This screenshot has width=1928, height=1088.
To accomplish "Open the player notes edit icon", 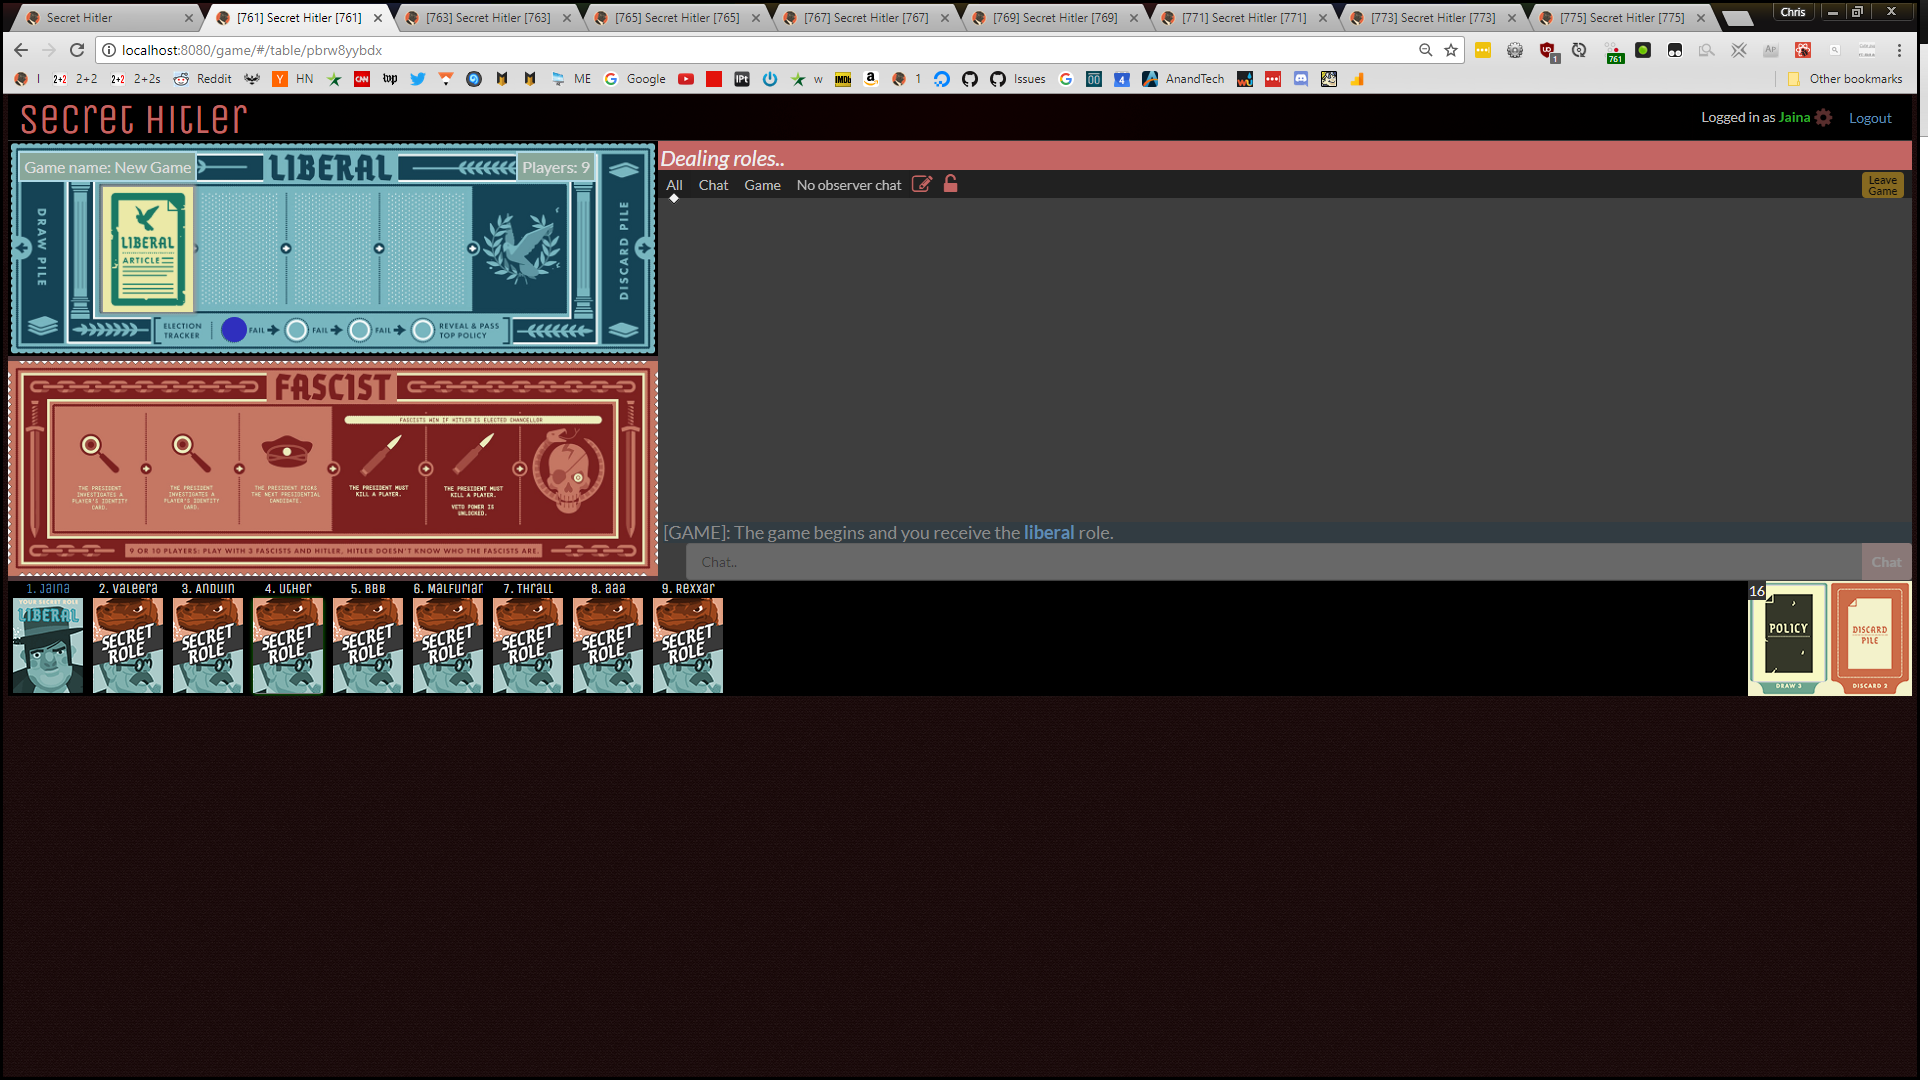I will click(922, 184).
